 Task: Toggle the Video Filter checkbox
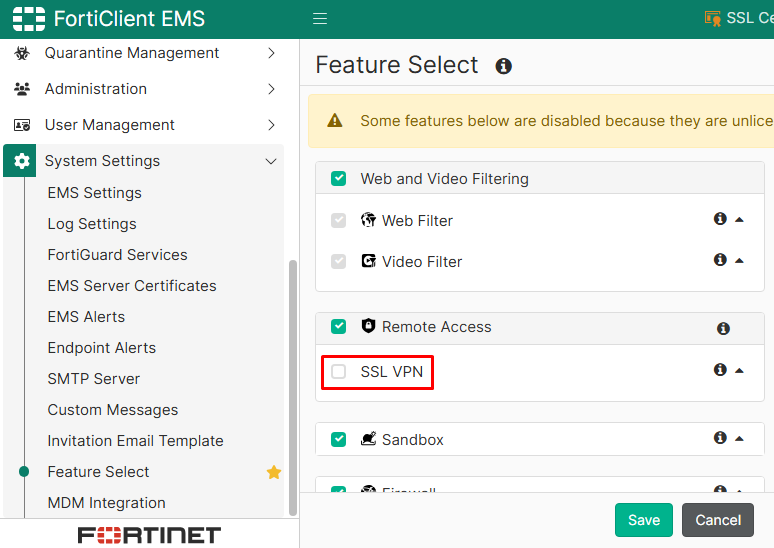(339, 261)
